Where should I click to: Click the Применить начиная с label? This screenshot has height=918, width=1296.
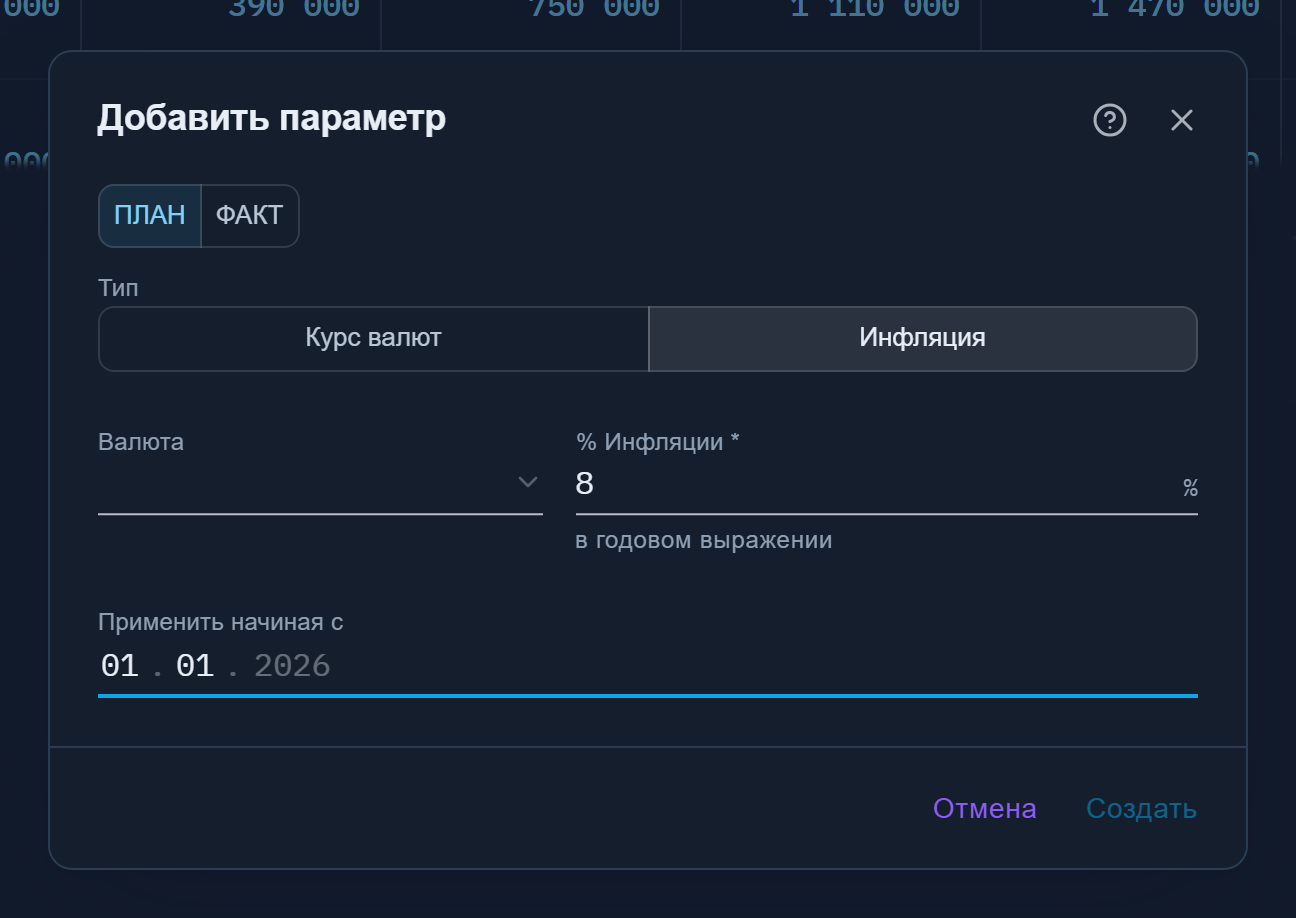221,622
